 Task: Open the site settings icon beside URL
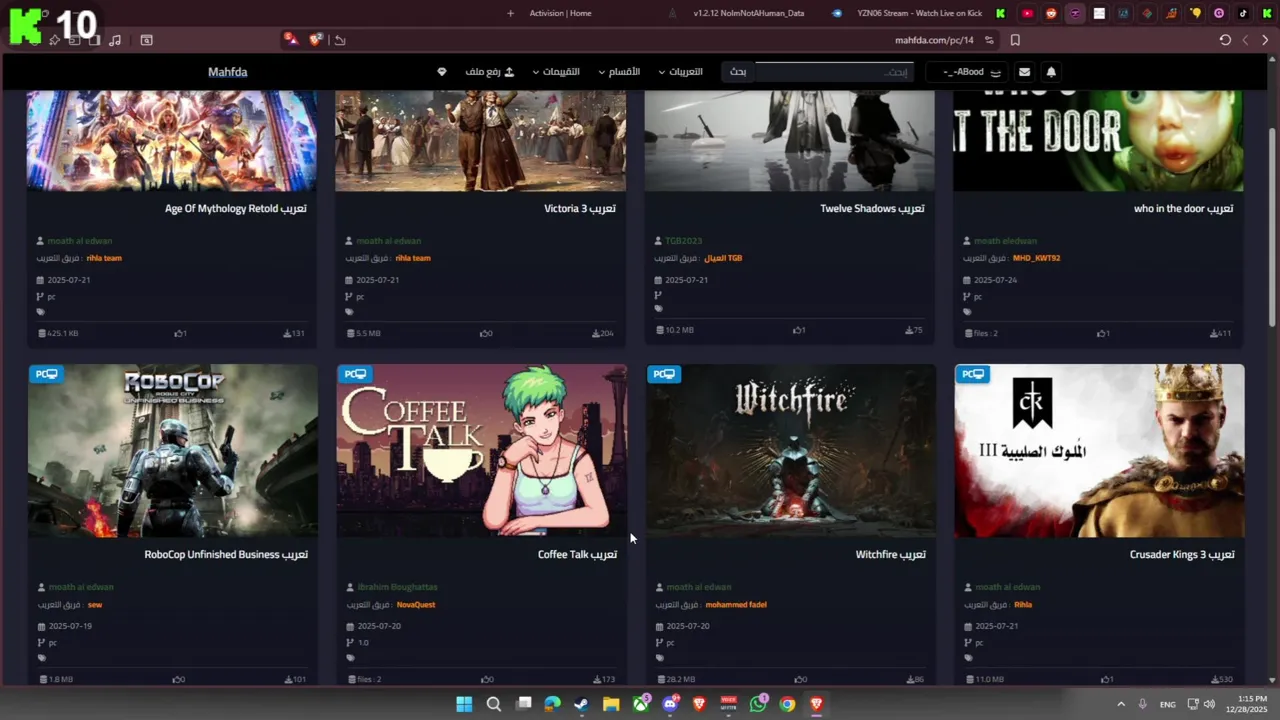989,40
